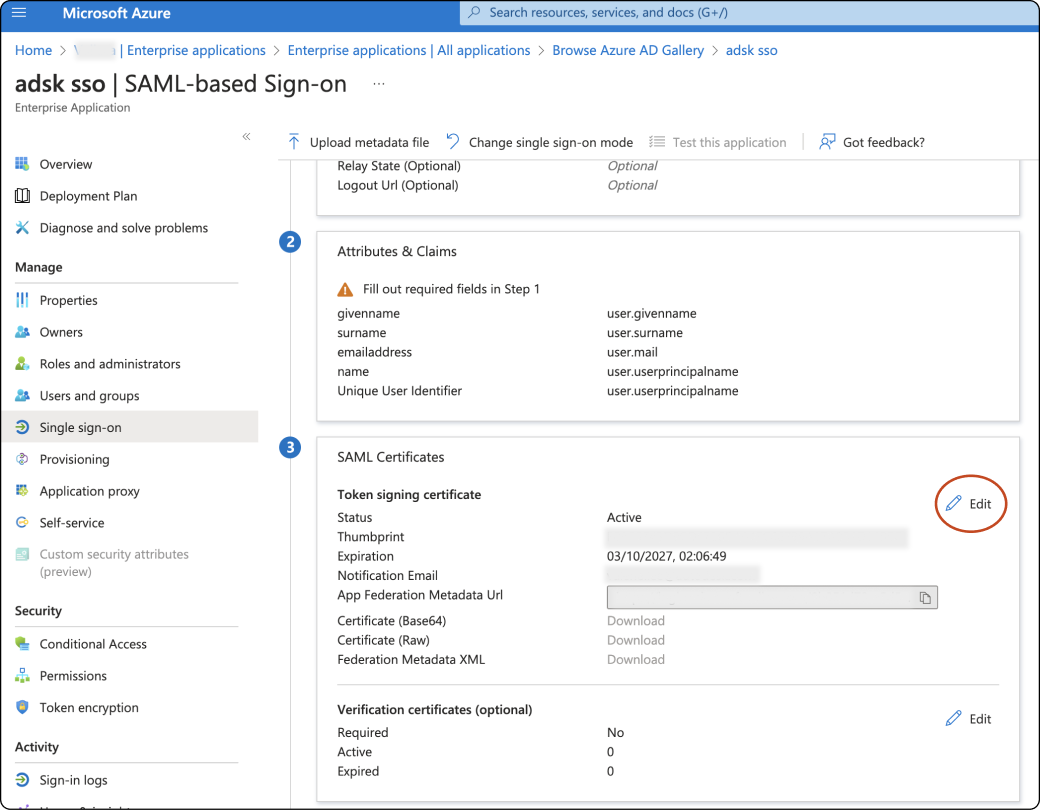Edit the Verification certificates section
This screenshot has height=811, width=1040.
[x=969, y=719]
